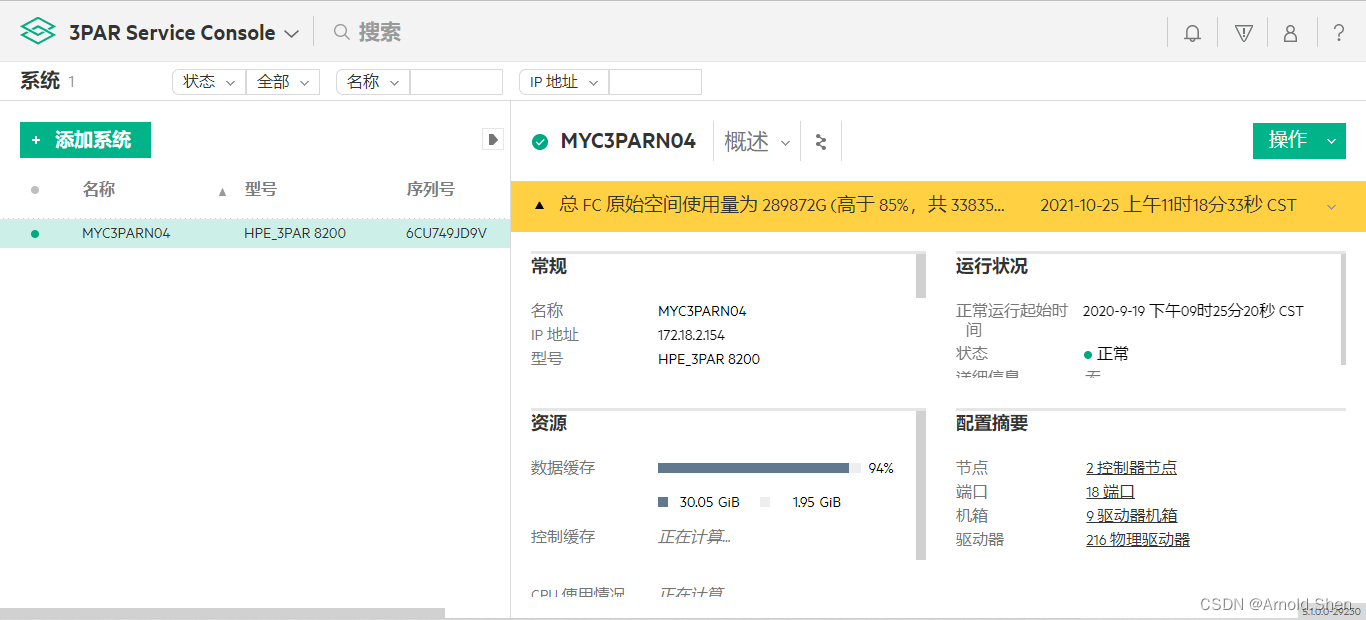Click the green checkmark beside MYC3PARN04
Image resolution: width=1366 pixels, height=620 pixels.
(539, 141)
